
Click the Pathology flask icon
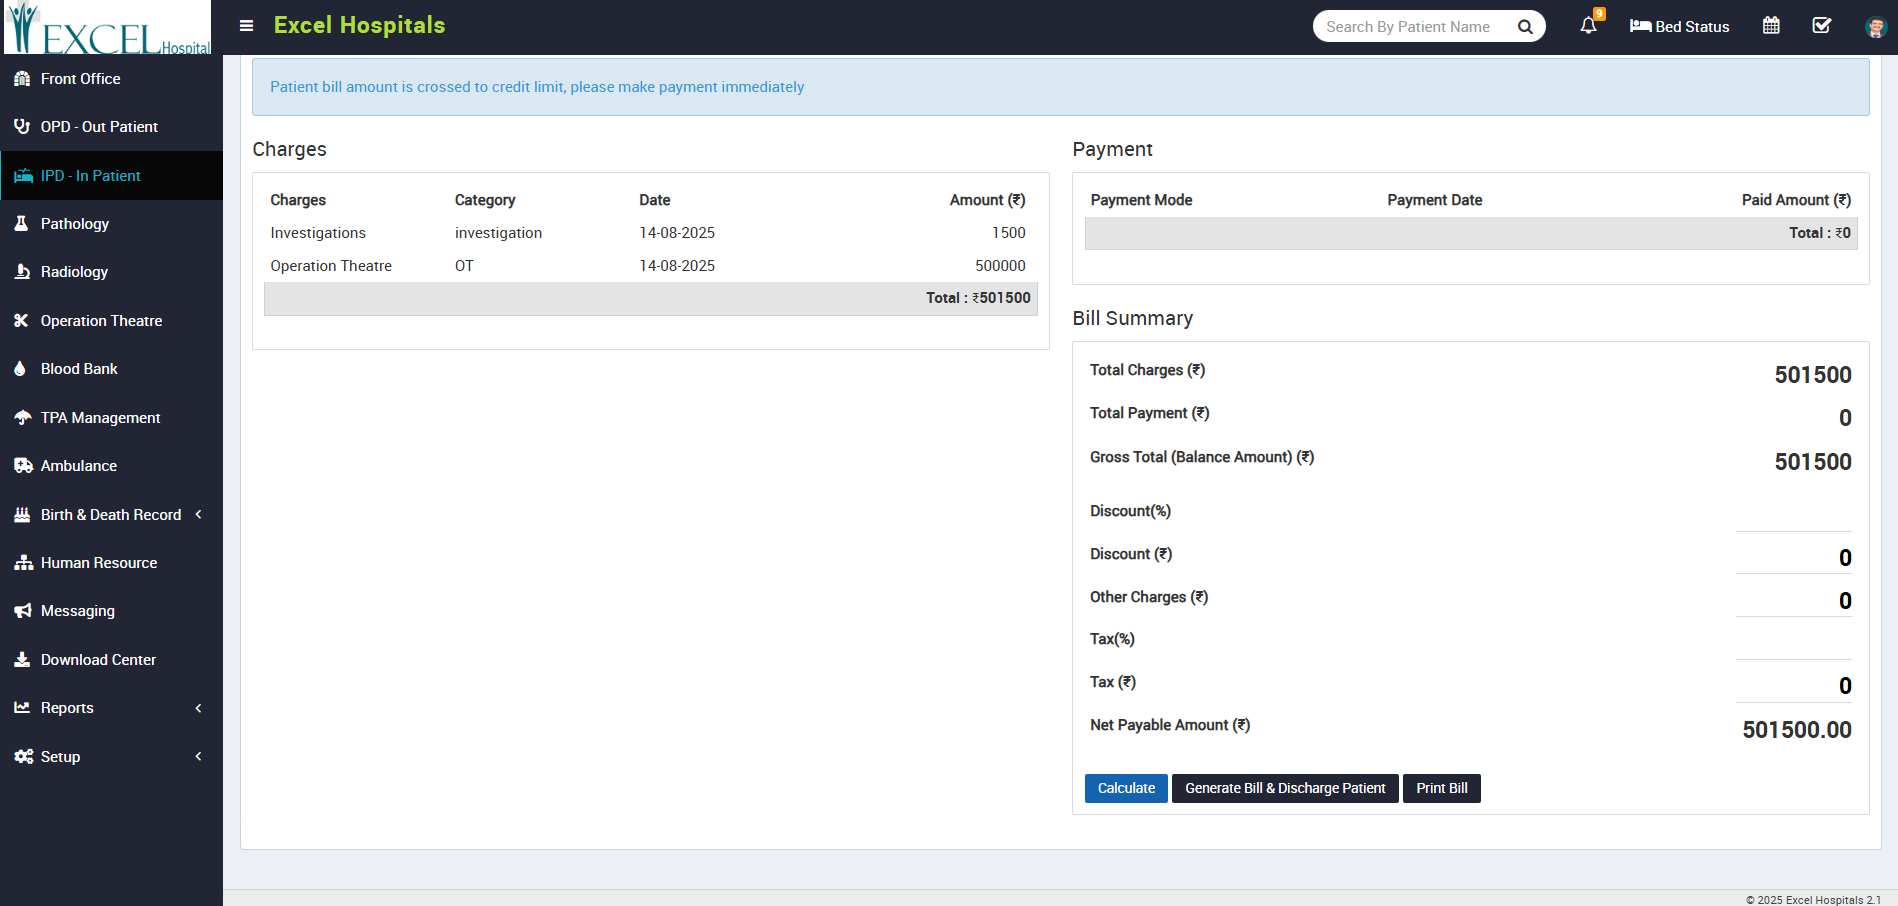pyautogui.click(x=21, y=224)
